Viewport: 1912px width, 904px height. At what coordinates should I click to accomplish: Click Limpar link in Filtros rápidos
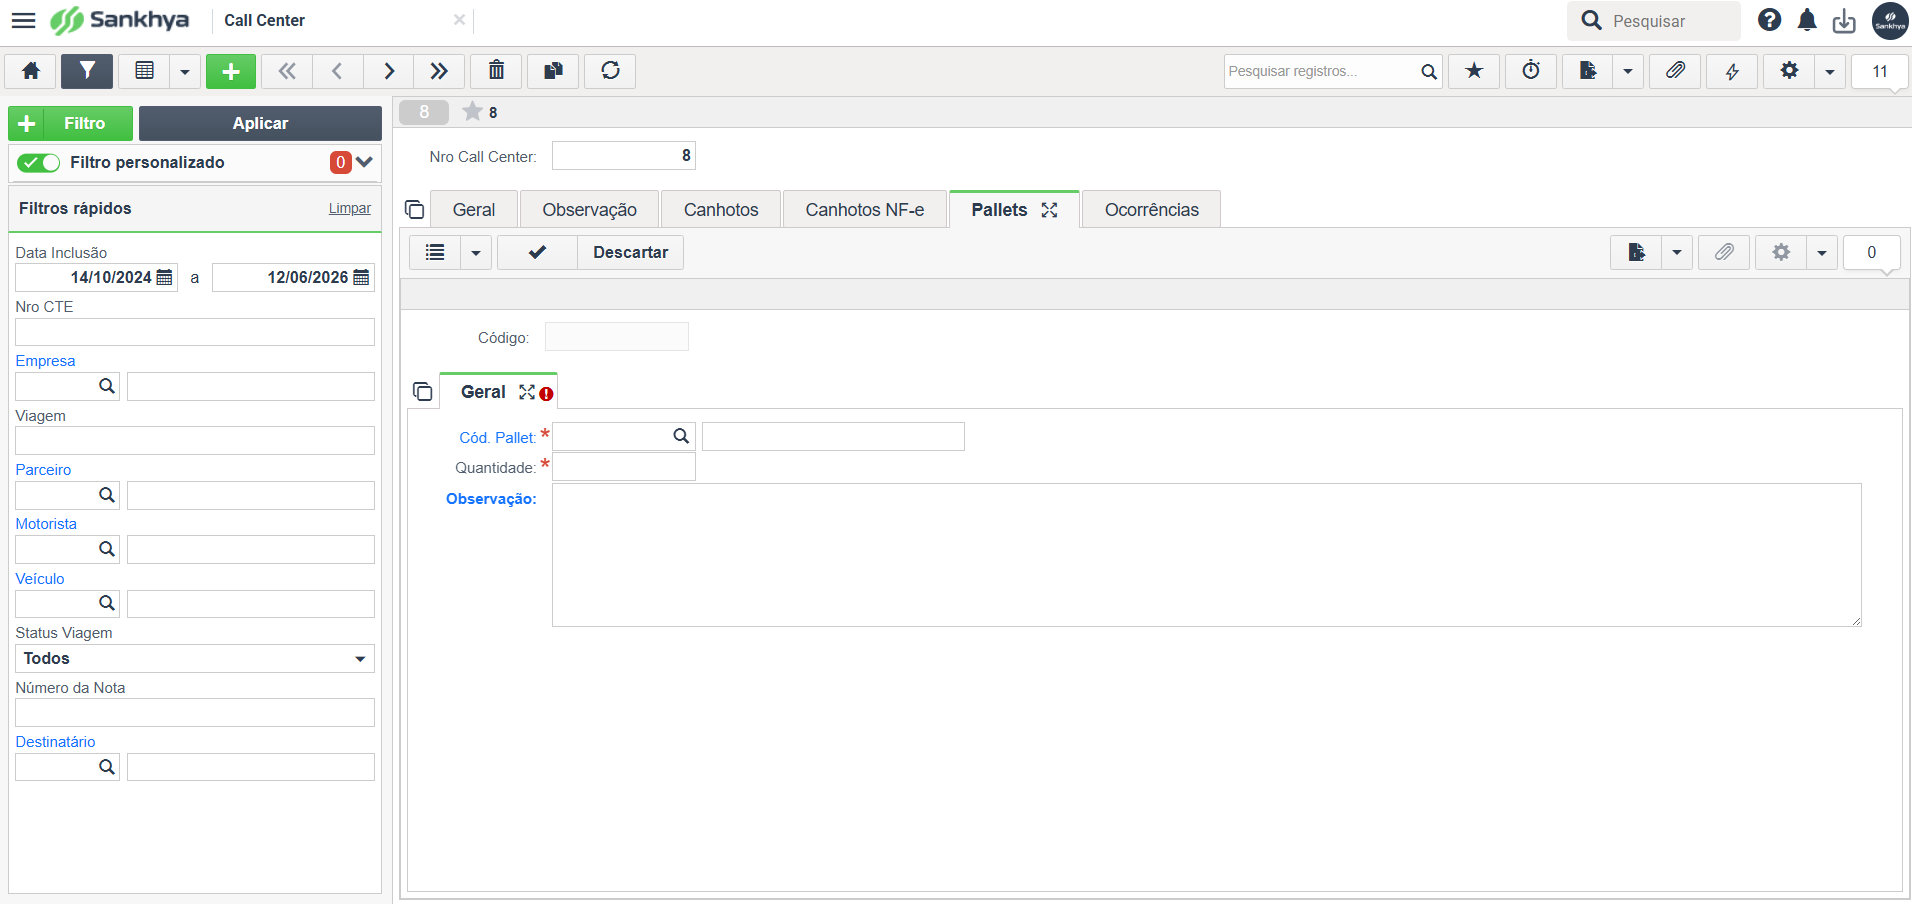tap(350, 208)
